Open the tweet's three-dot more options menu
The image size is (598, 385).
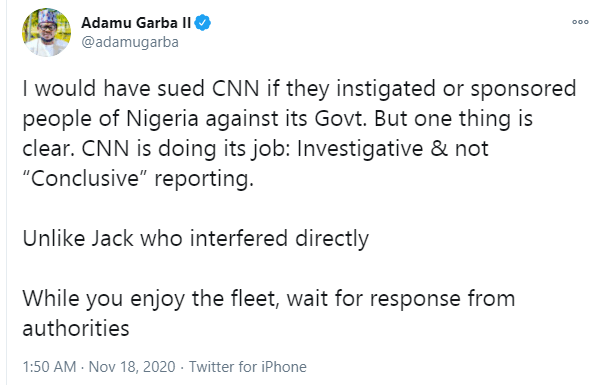(x=580, y=22)
